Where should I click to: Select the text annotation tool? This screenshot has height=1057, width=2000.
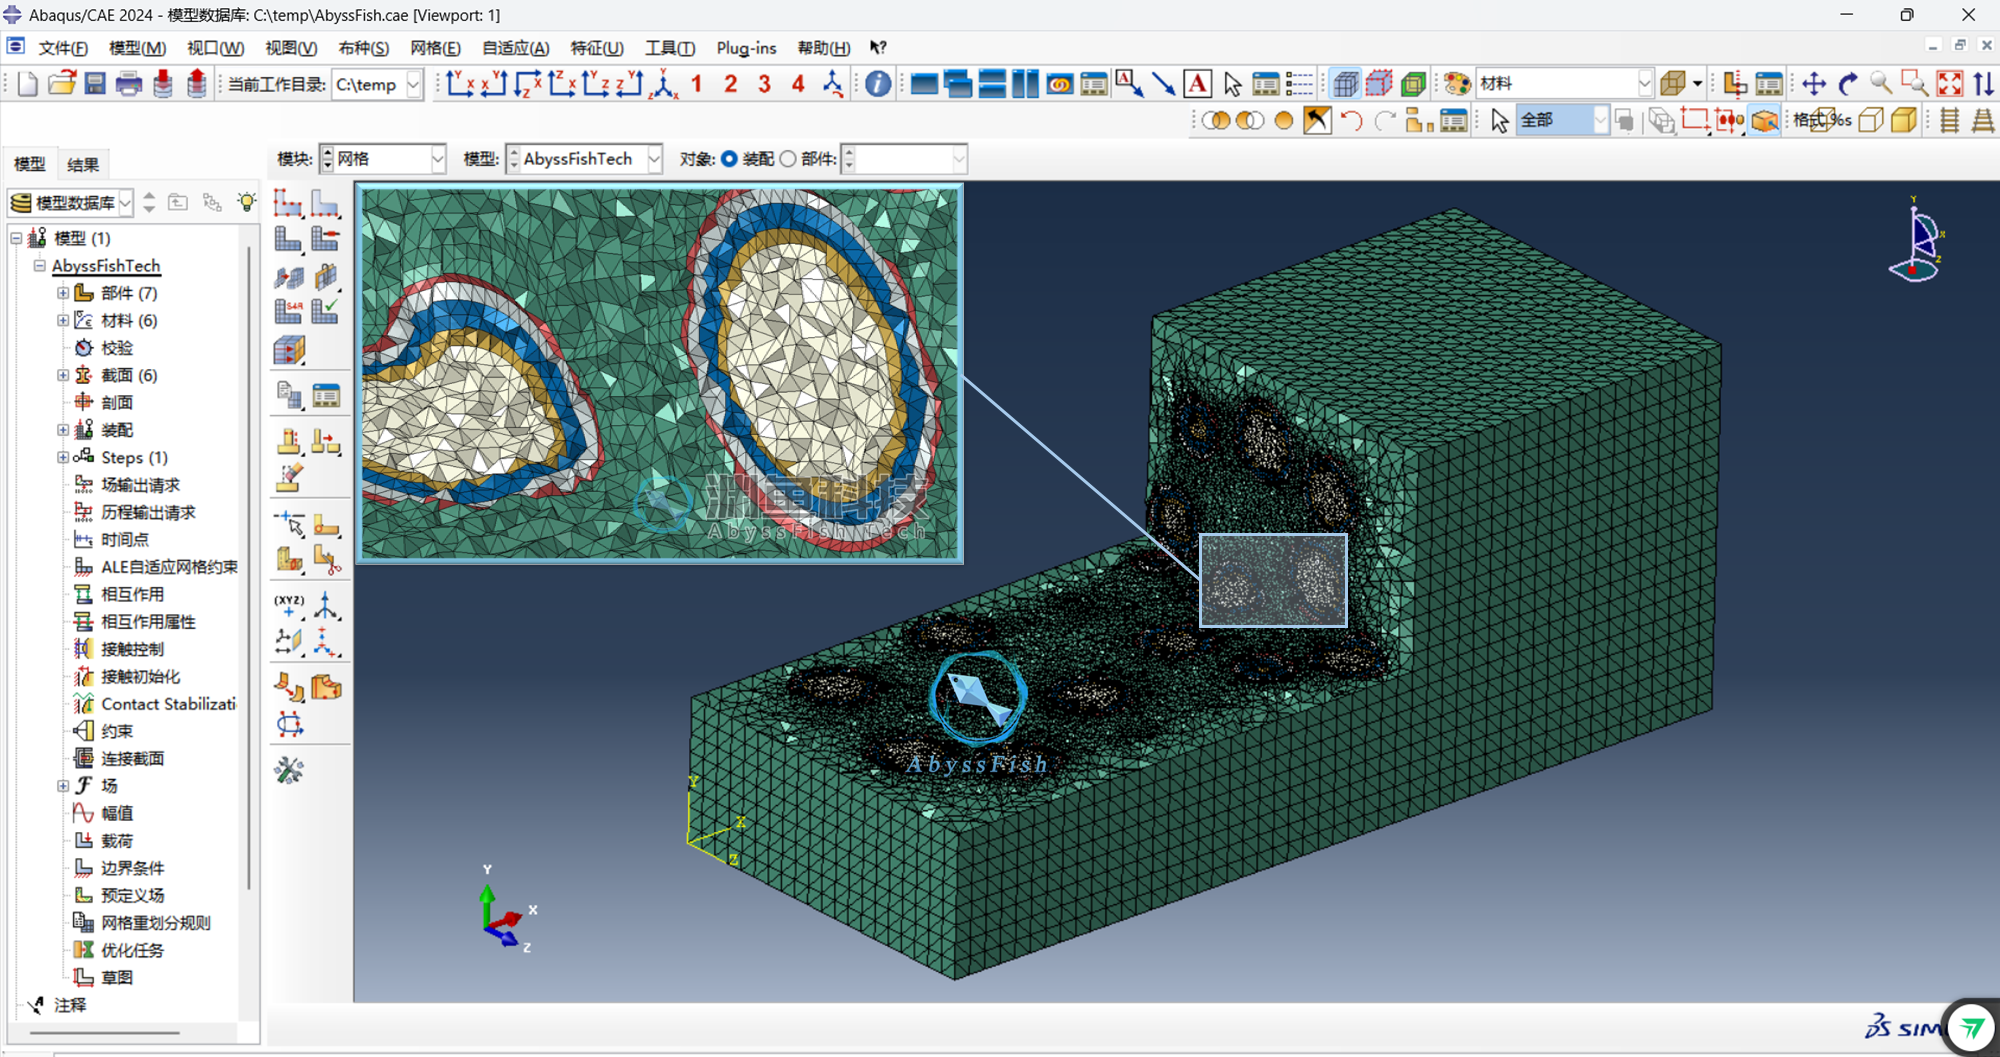tap(1197, 84)
